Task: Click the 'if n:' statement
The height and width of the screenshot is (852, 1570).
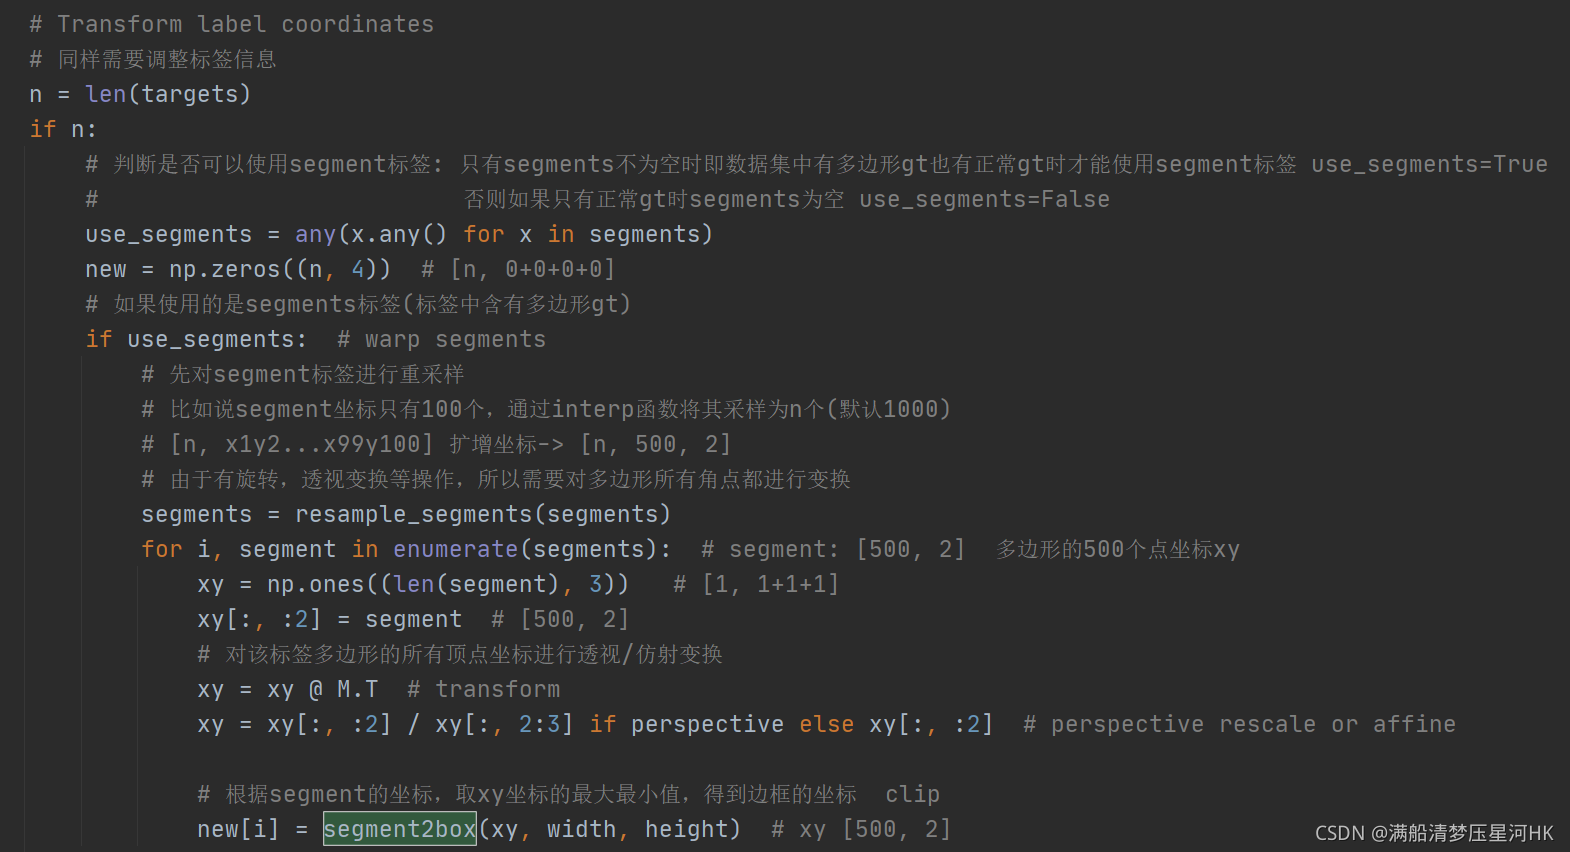Action: coord(63,129)
